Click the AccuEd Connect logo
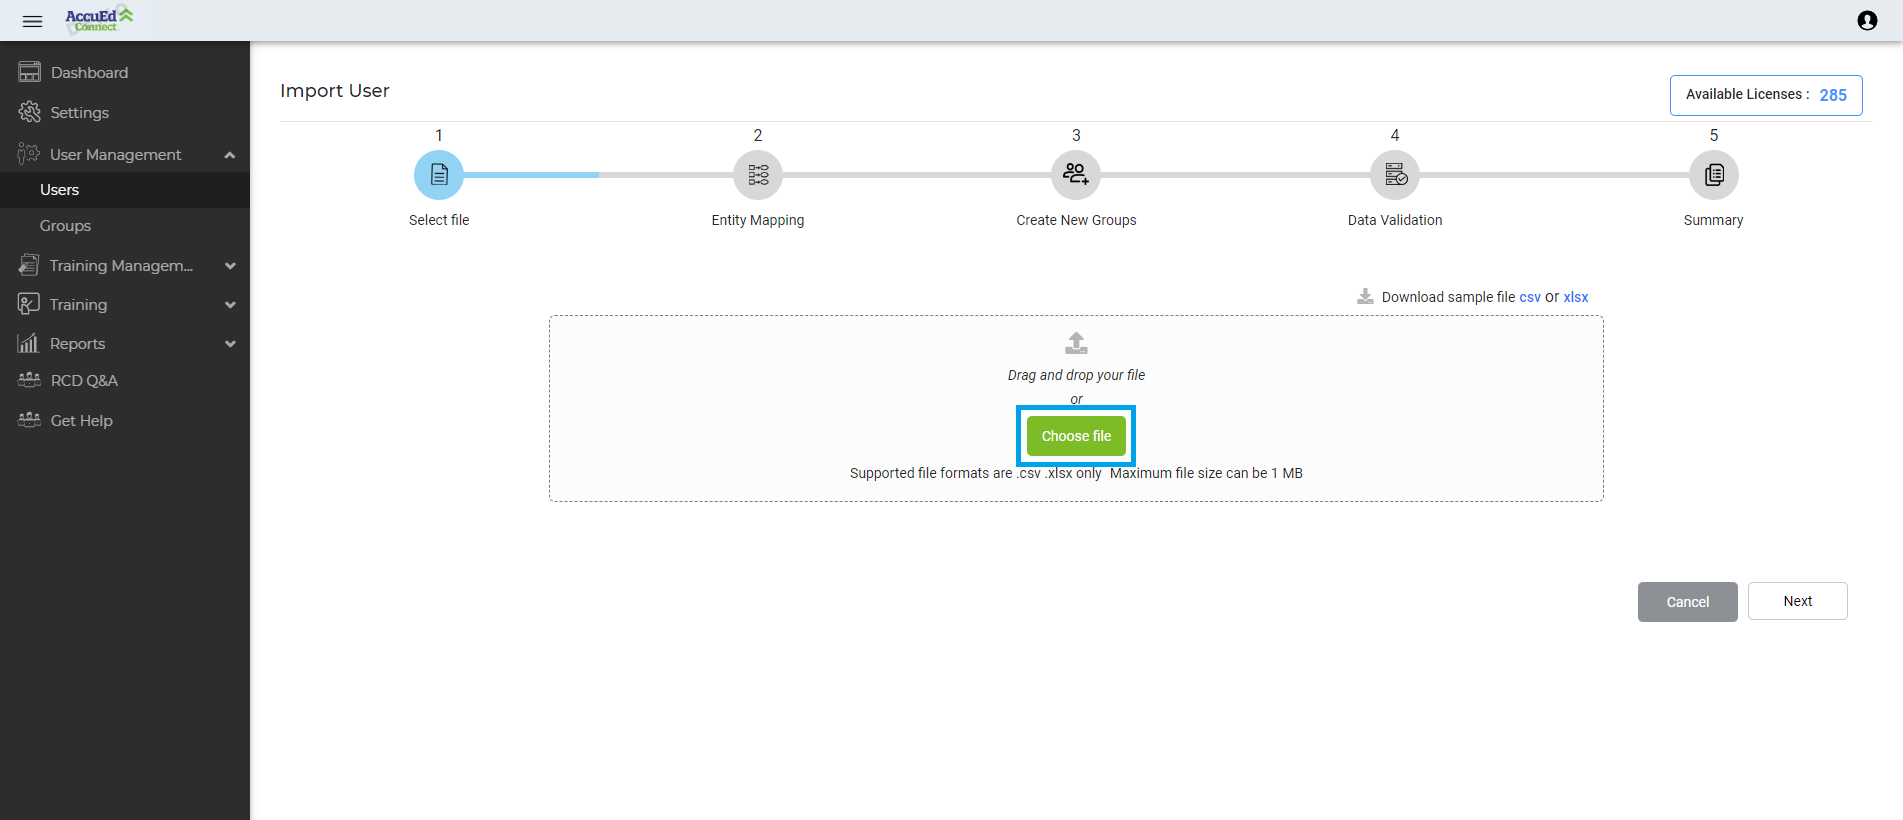The width and height of the screenshot is (1903, 820). click(99, 20)
